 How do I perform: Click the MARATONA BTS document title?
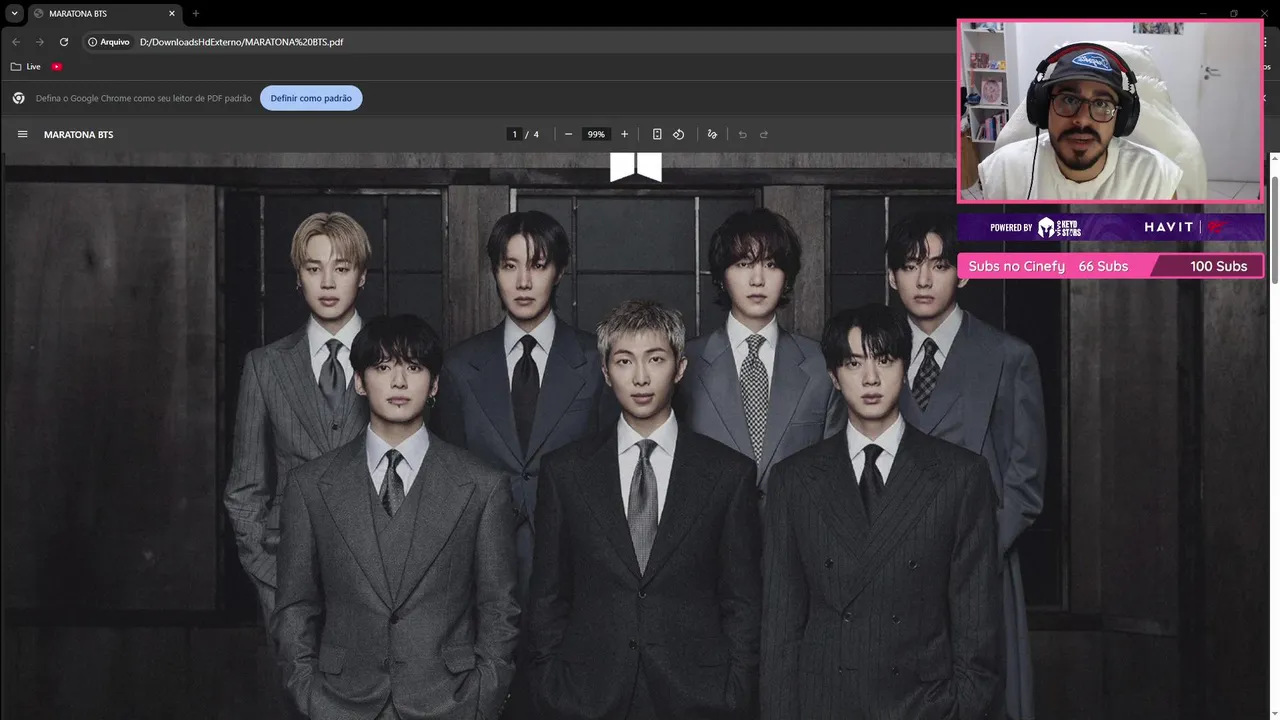tap(78, 134)
